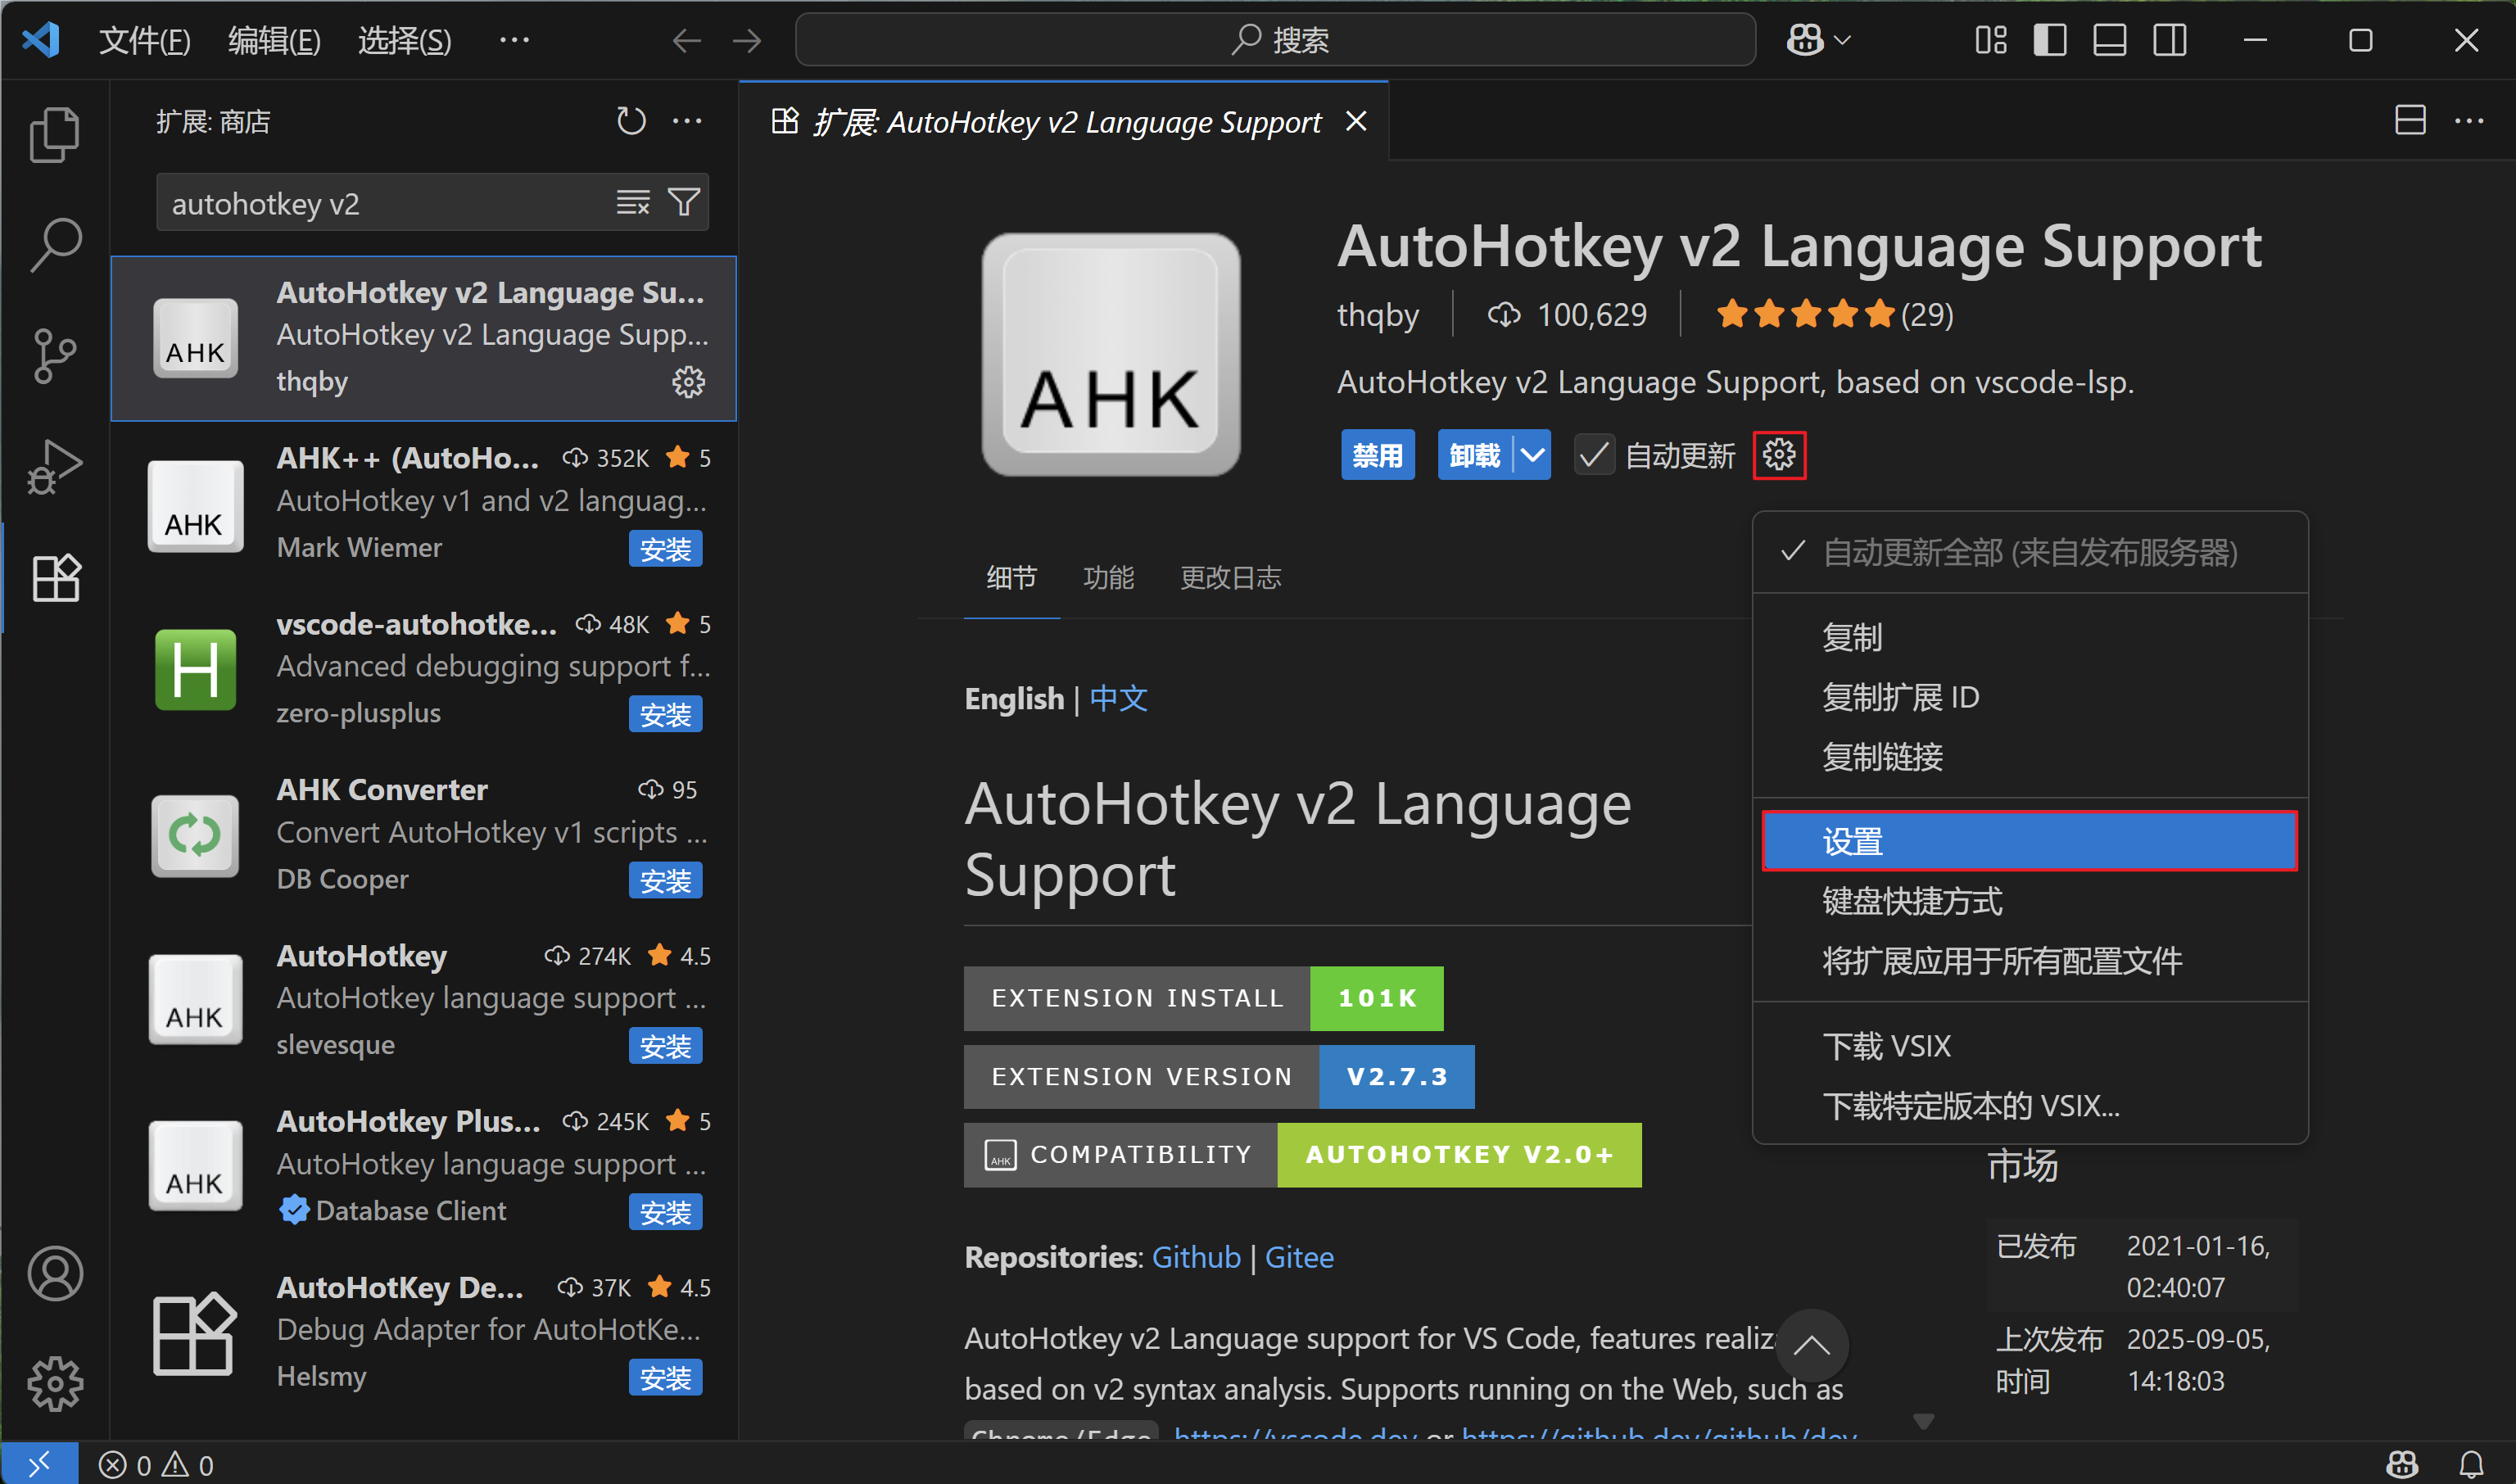Select 键盘快捷方式 in the menu
Screen dimensions: 2516x1484
2029,901
